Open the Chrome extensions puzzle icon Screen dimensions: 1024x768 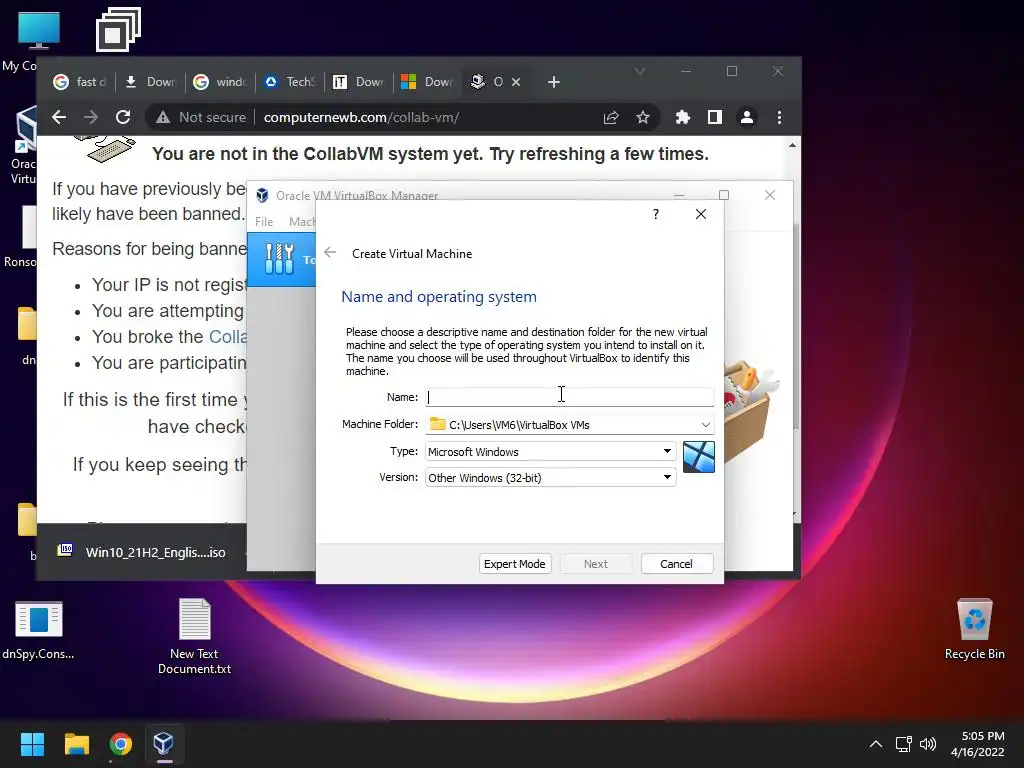click(x=682, y=118)
